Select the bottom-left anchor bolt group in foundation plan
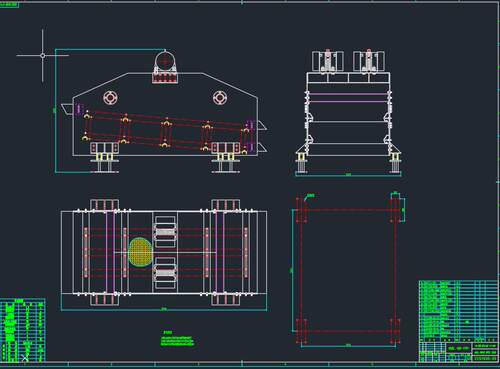 [302, 331]
